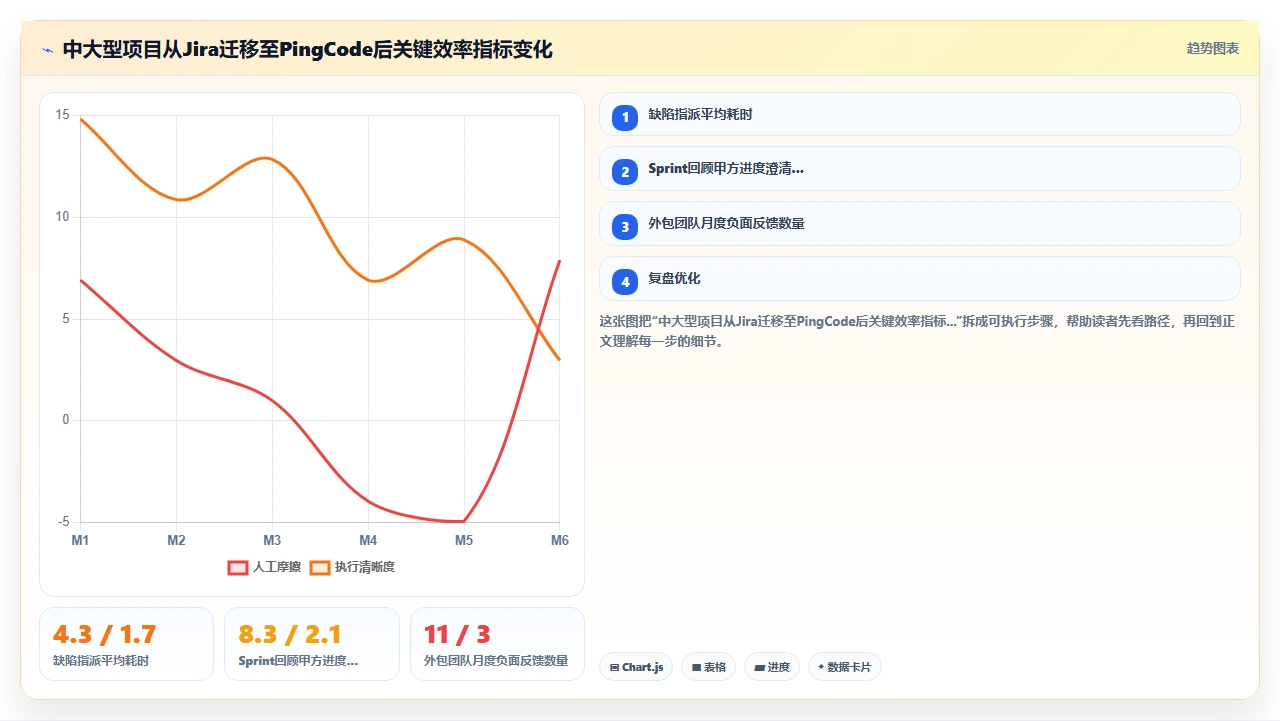Open the 4.3 / 1.7 data card
This screenshot has height=721, width=1280.
click(x=126, y=644)
